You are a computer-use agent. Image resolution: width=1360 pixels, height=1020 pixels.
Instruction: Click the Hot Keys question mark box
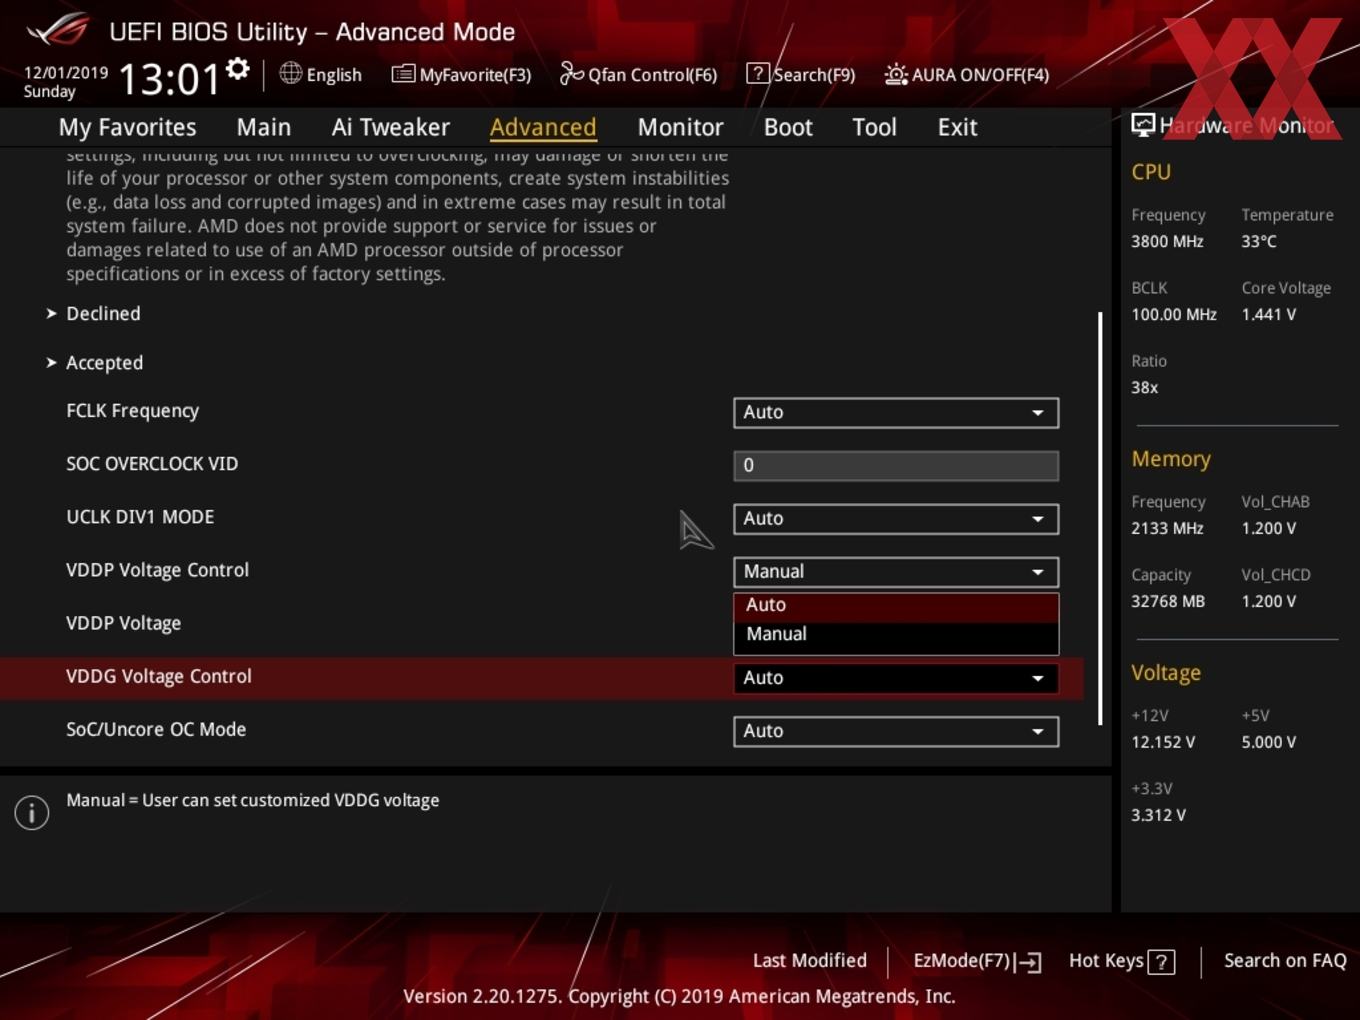click(1161, 962)
